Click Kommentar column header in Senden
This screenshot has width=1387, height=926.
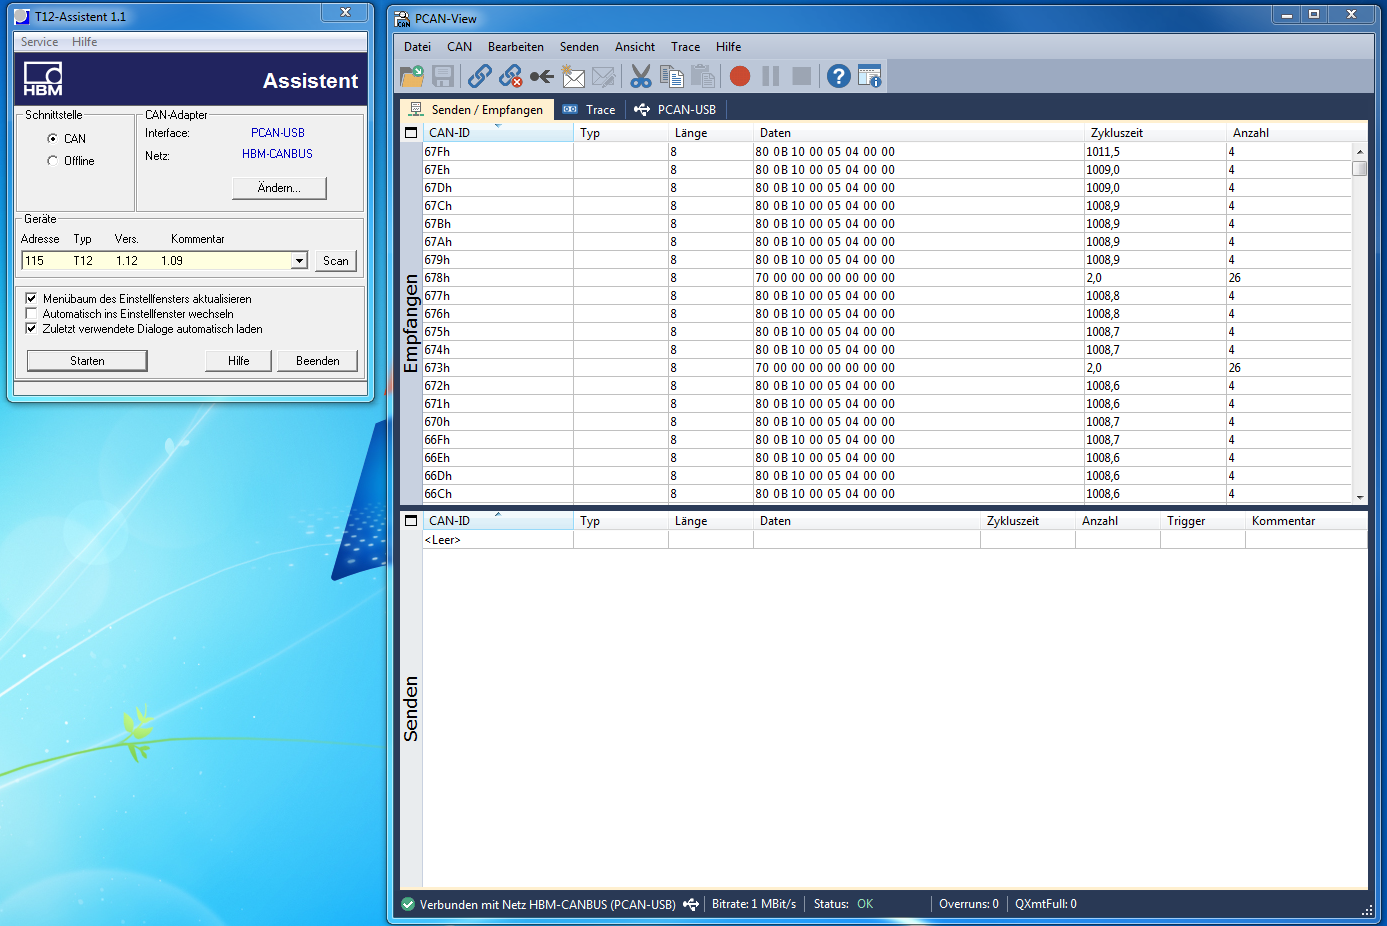(x=1306, y=520)
